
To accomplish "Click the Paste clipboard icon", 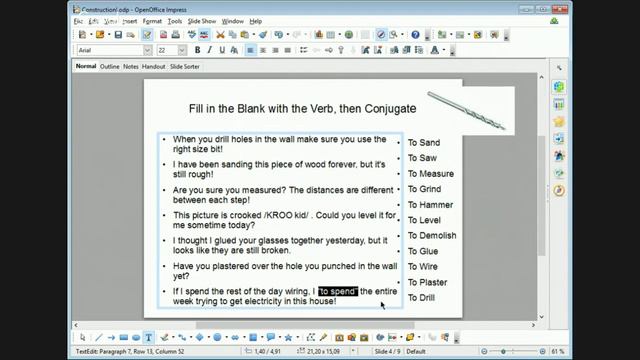I will point(244,35).
